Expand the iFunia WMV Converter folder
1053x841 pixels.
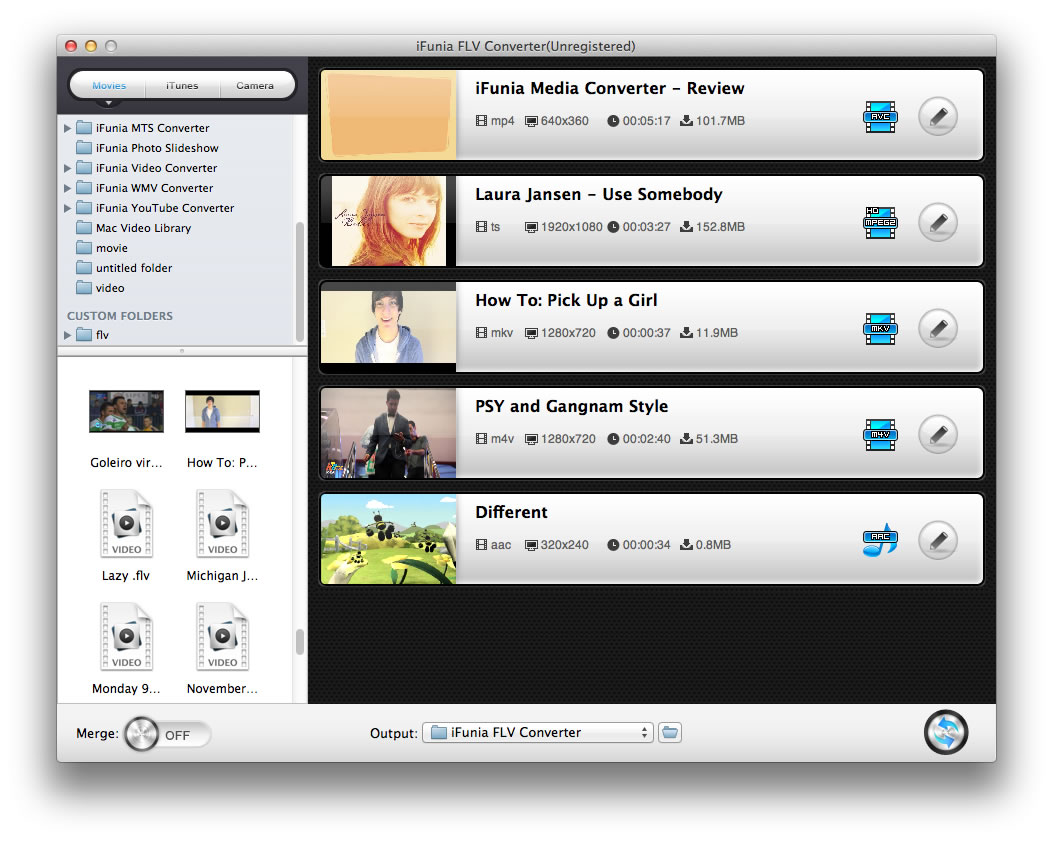coord(67,188)
